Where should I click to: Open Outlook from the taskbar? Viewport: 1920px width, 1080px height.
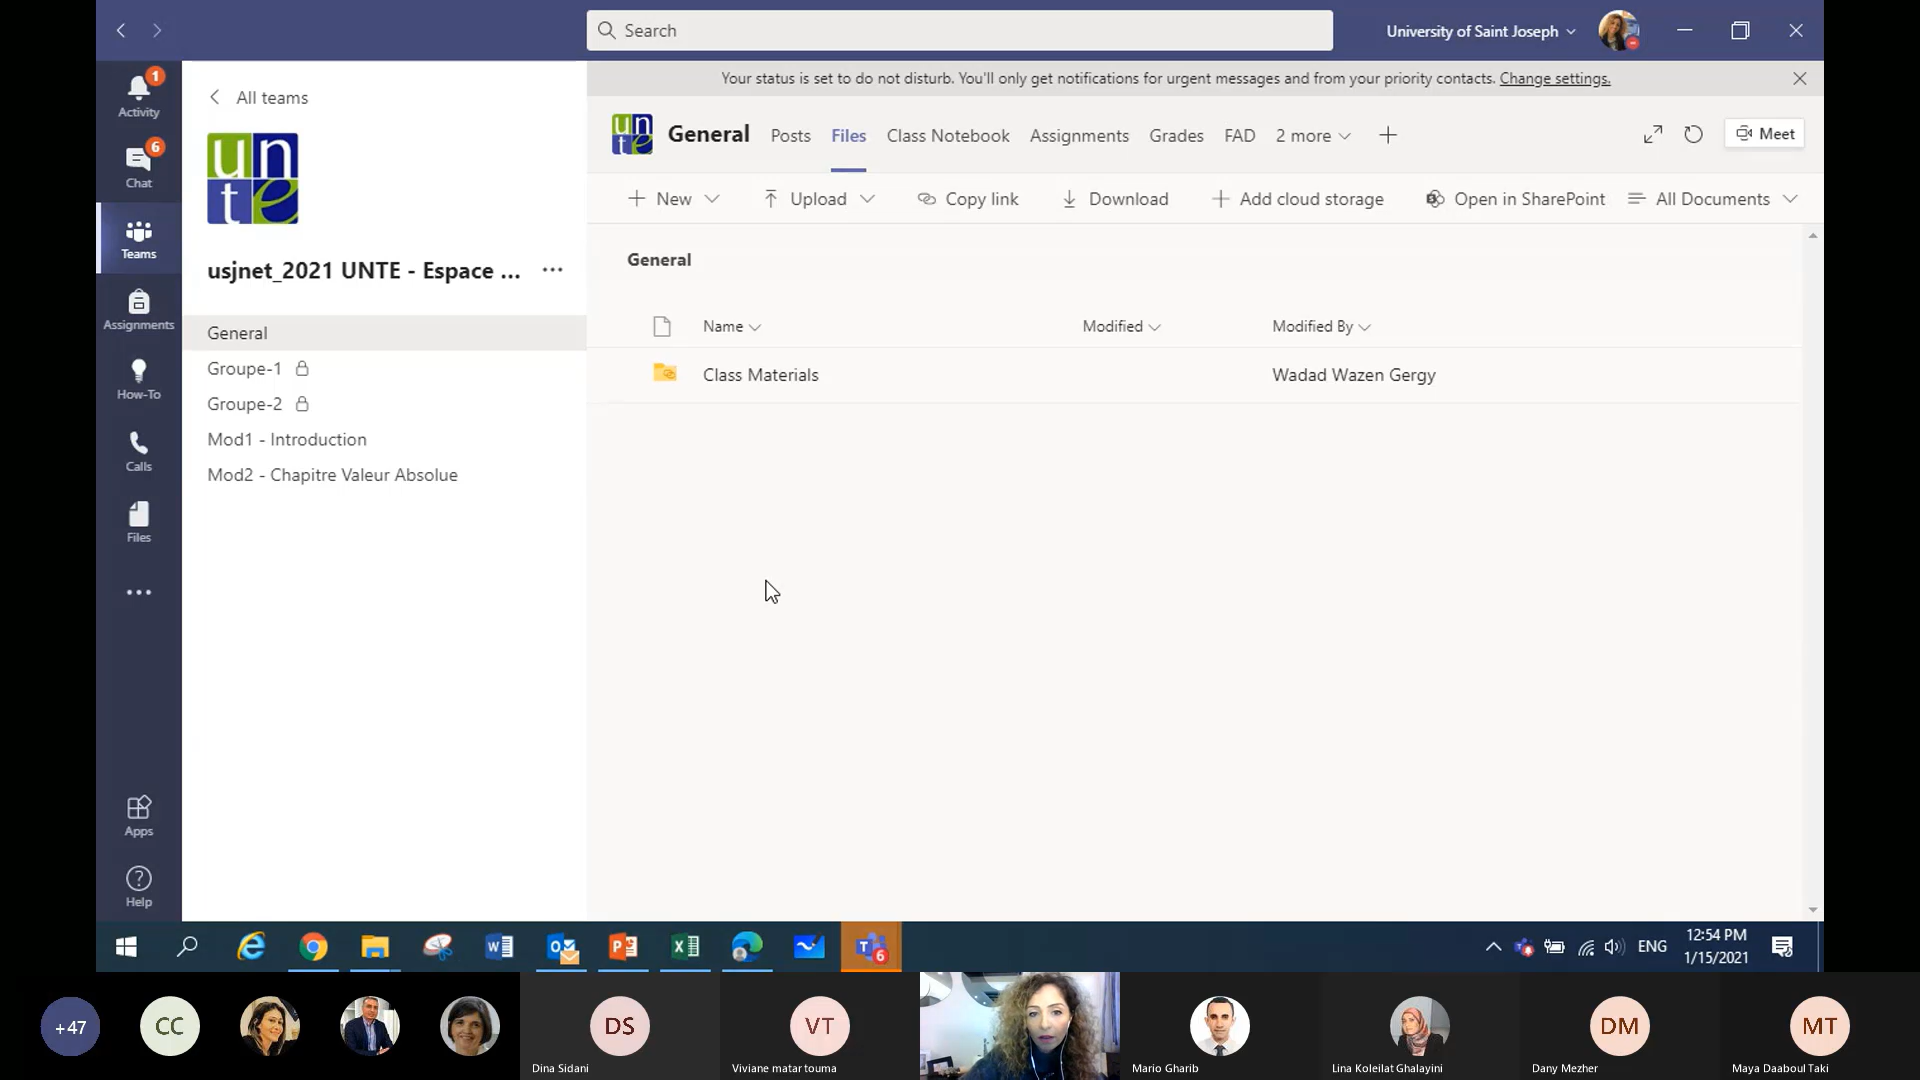click(562, 947)
